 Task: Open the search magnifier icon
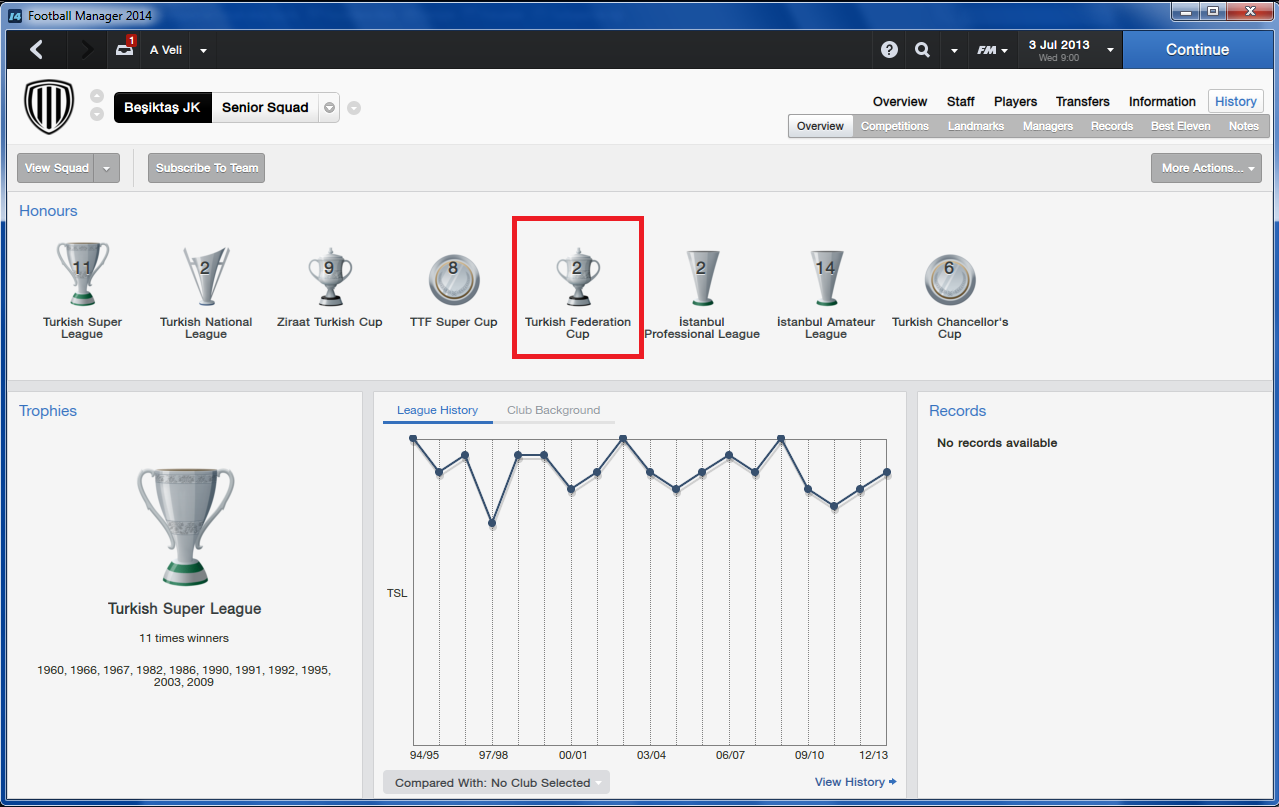(923, 50)
